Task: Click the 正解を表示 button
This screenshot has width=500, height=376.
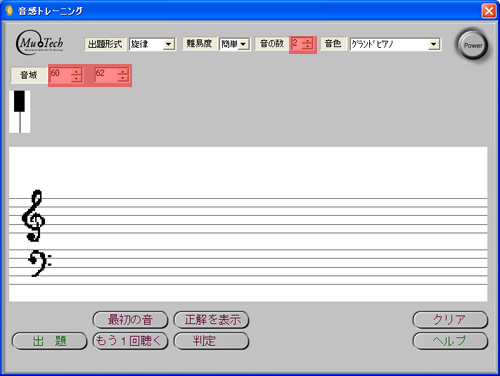Action: pyautogui.click(x=211, y=320)
